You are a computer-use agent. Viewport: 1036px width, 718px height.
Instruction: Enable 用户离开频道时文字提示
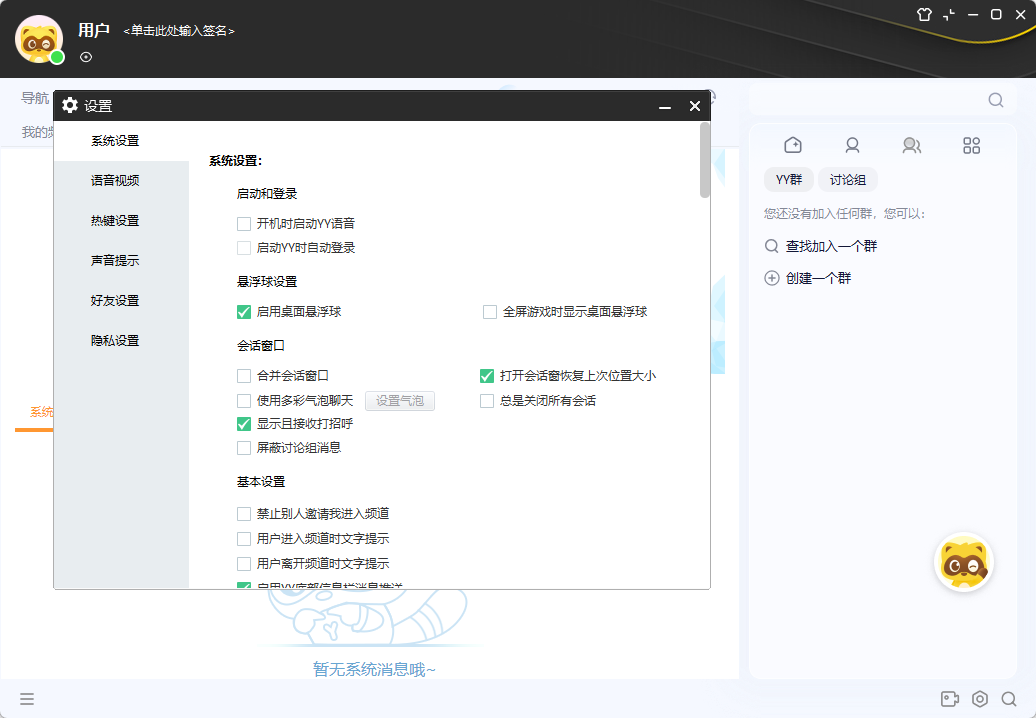click(244, 563)
